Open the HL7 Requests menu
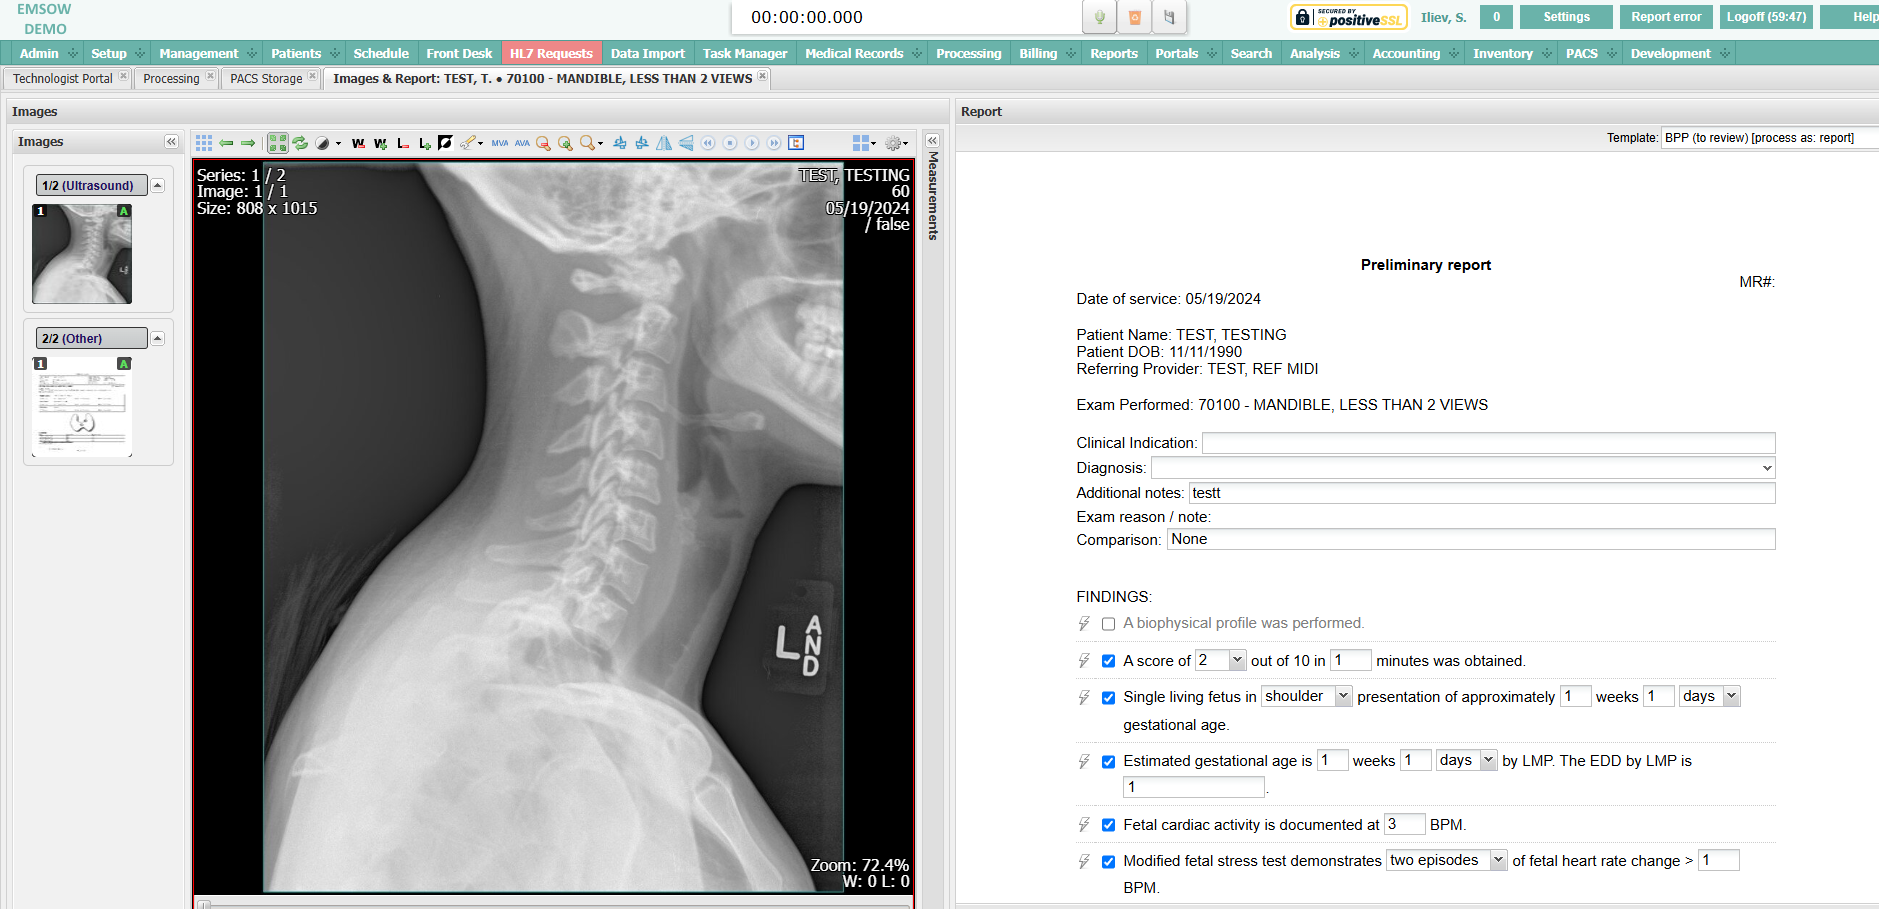Image resolution: width=1879 pixels, height=909 pixels. pyautogui.click(x=551, y=53)
